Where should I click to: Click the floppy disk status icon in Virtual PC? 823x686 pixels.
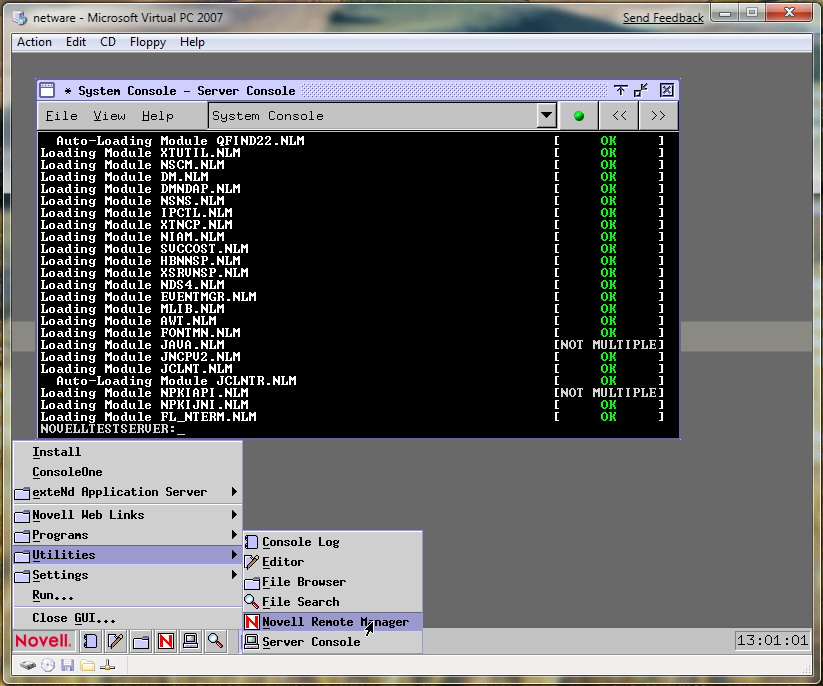67,666
